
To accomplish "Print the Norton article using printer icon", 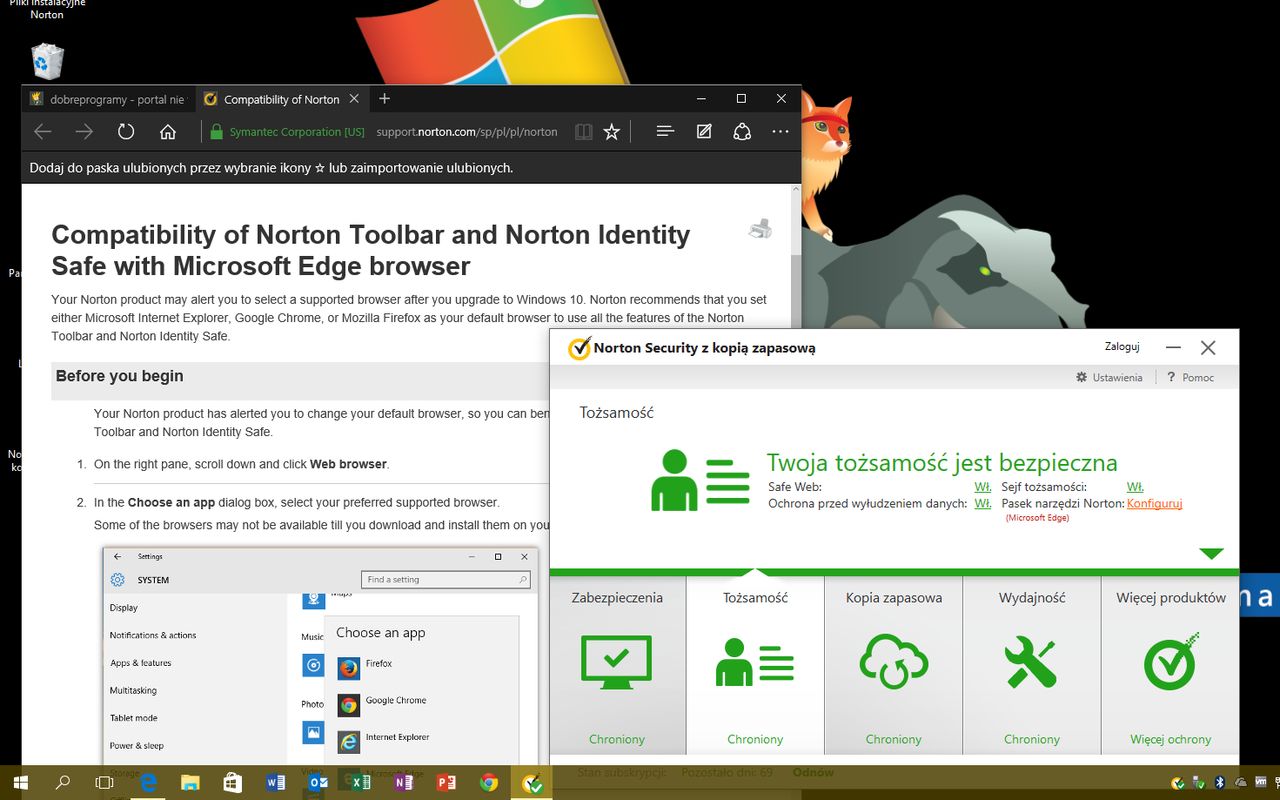I will tap(760, 228).
